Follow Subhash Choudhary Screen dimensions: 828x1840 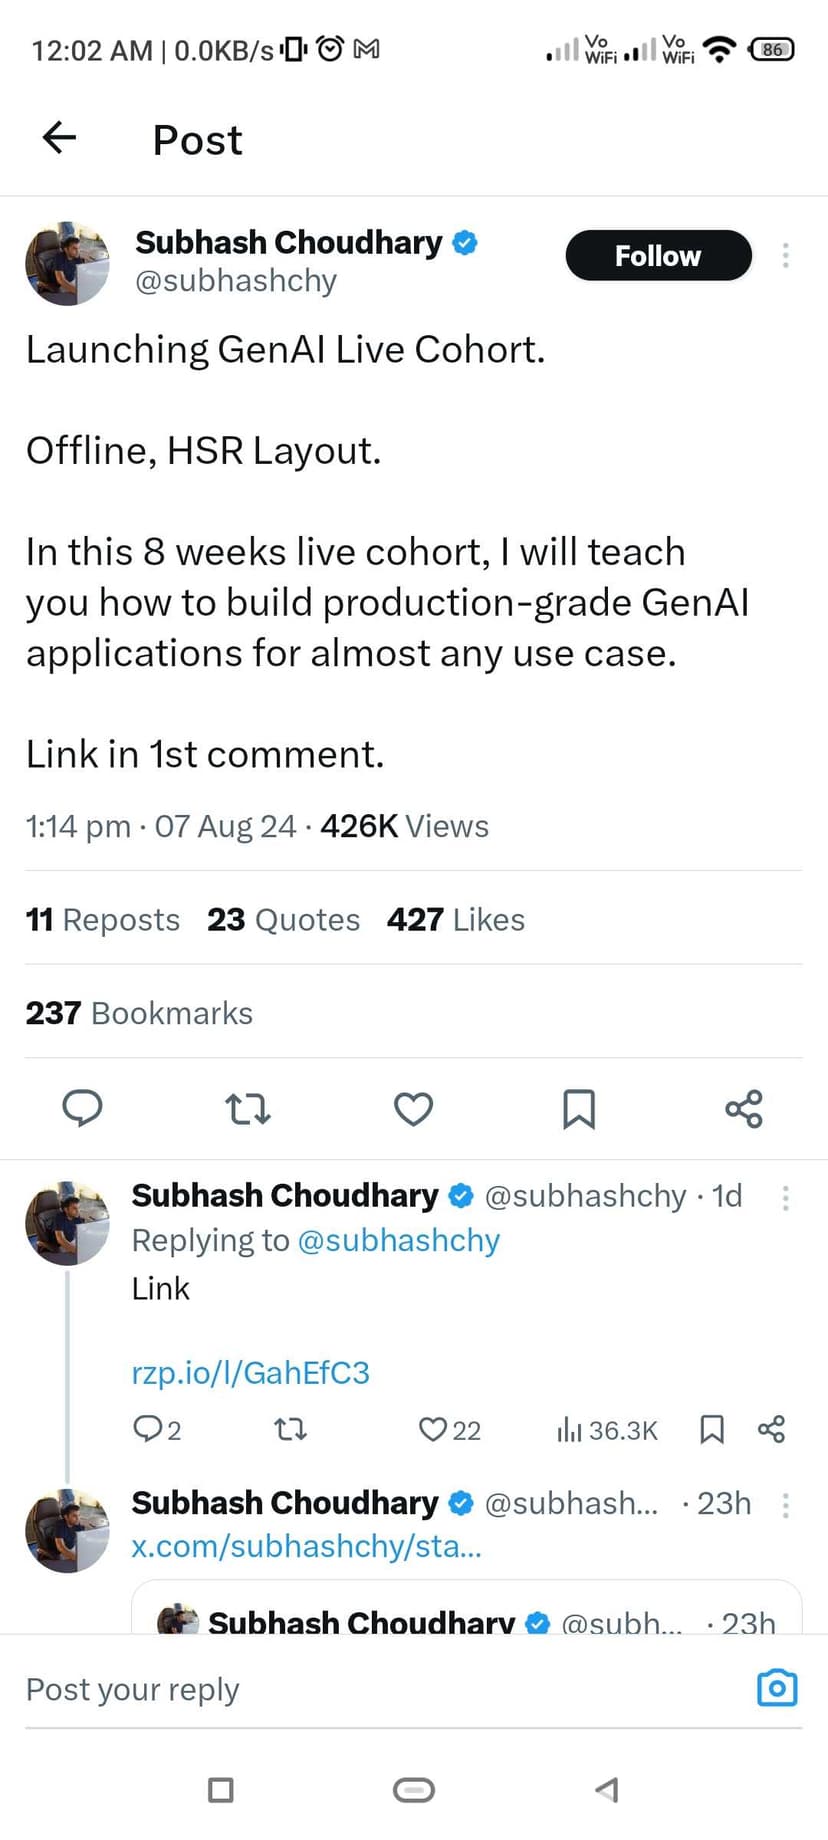click(x=658, y=256)
